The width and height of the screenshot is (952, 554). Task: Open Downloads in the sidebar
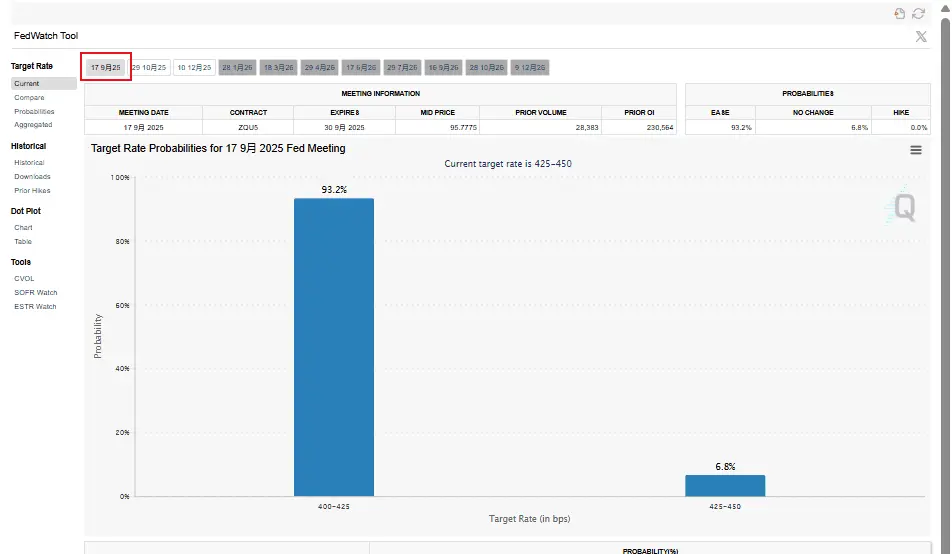pyautogui.click(x=32, y=177)
